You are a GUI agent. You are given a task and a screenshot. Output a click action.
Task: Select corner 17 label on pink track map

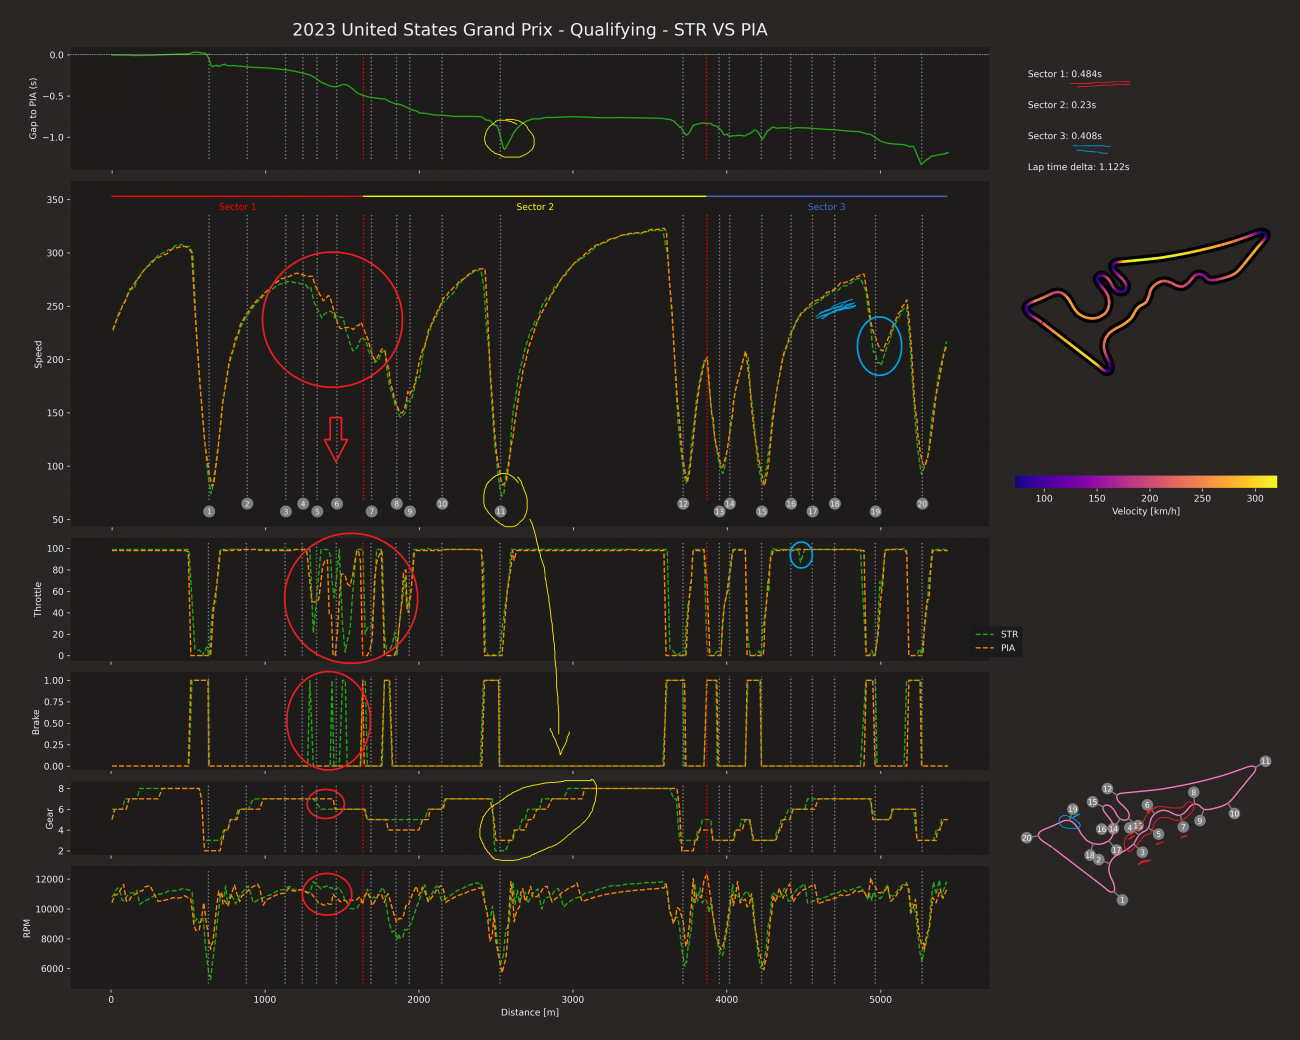click(x=1116, y=850)
